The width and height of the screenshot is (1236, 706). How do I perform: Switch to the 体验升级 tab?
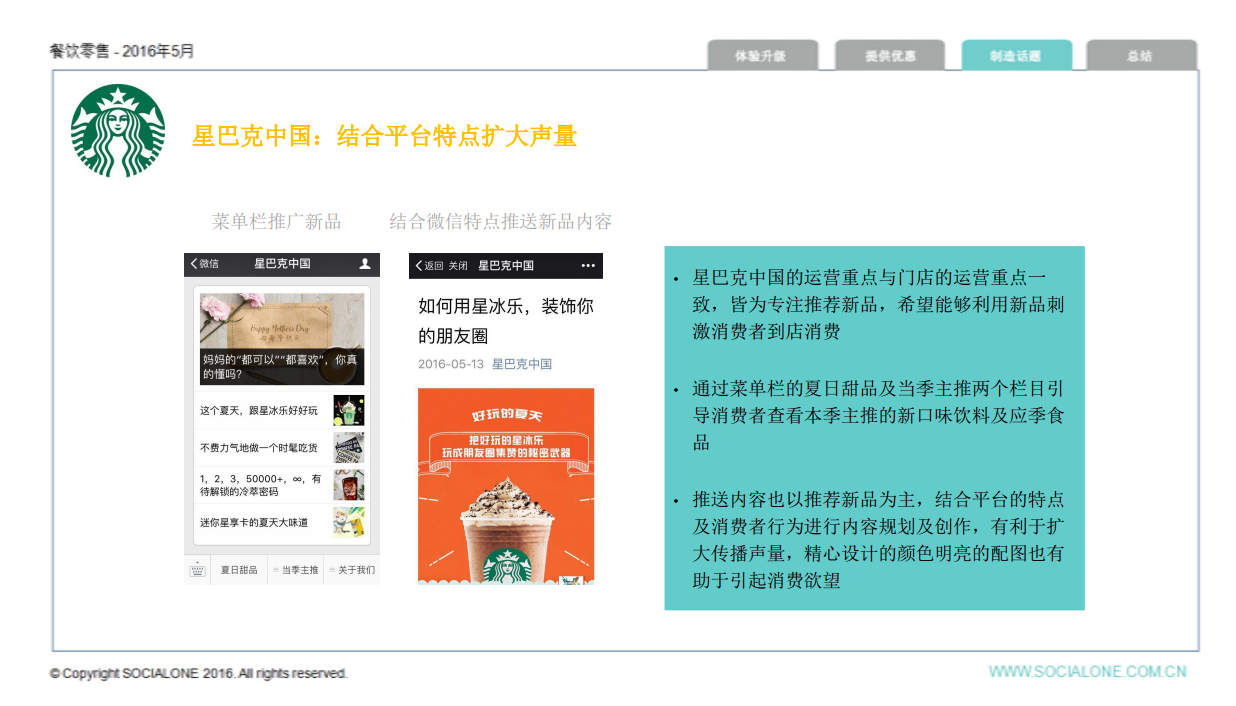tap(762, 55)
